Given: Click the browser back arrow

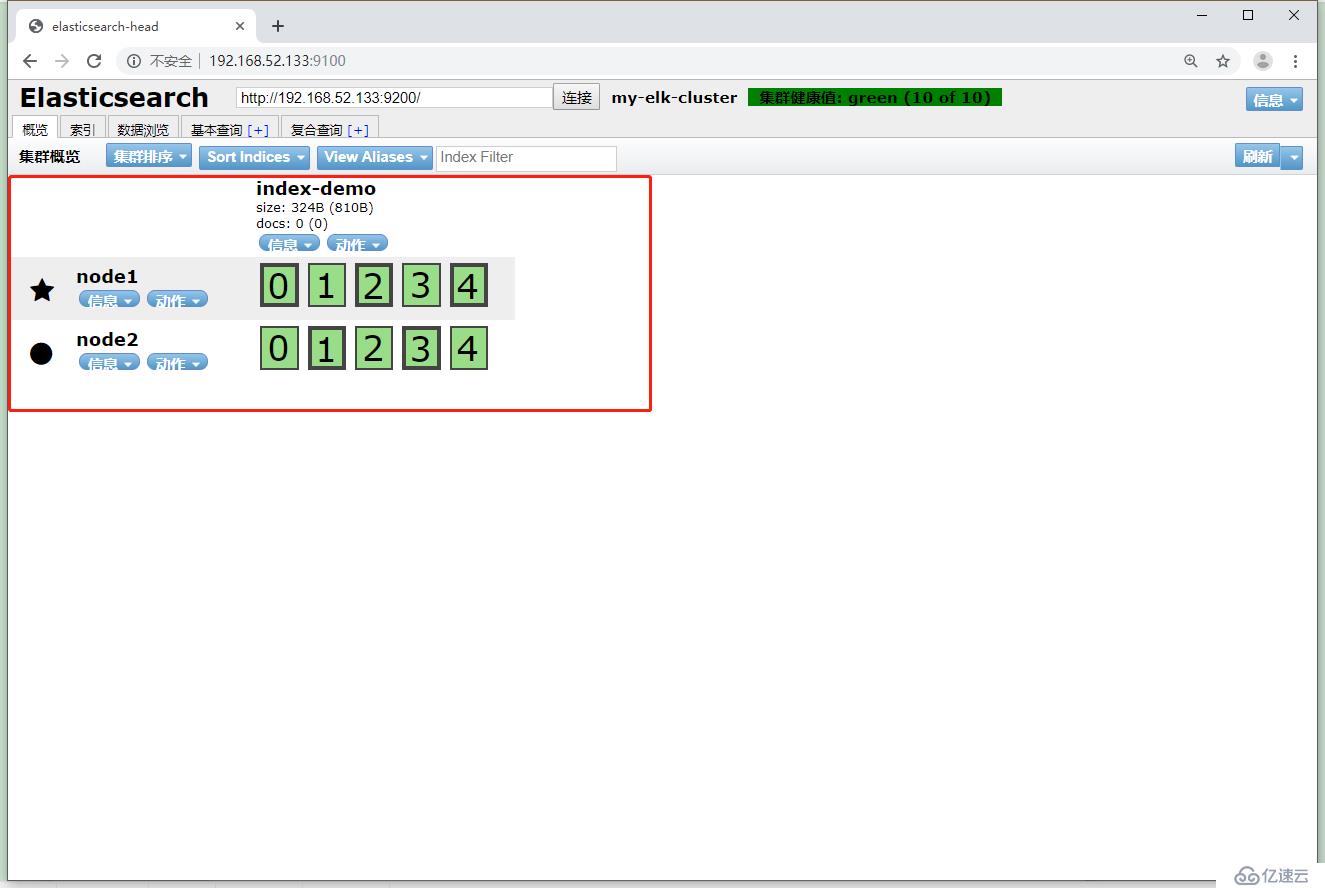Looking at the screenshot, I should tap(30, 61).
